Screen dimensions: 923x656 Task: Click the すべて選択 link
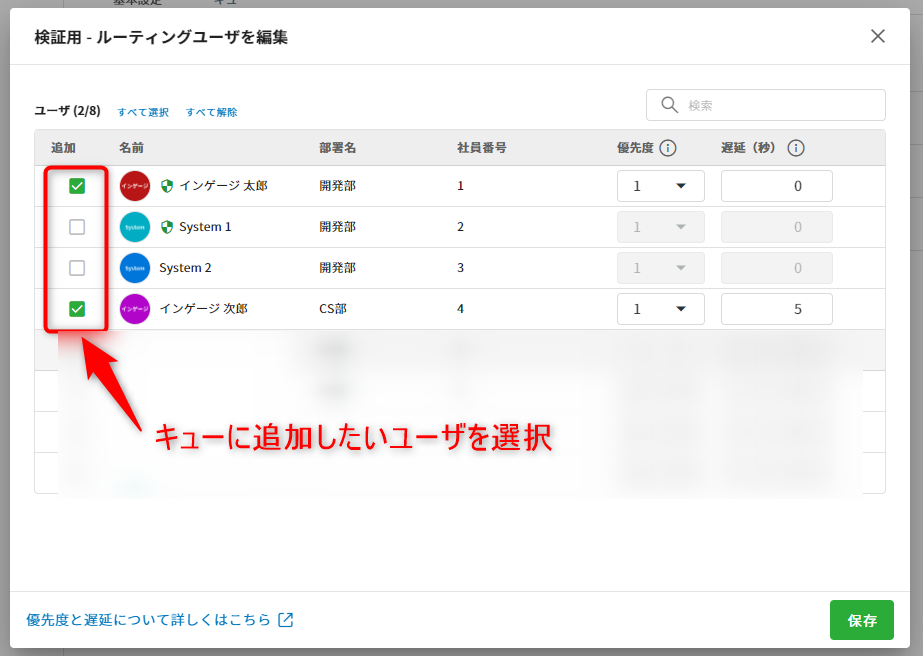[x=143, y=112]
